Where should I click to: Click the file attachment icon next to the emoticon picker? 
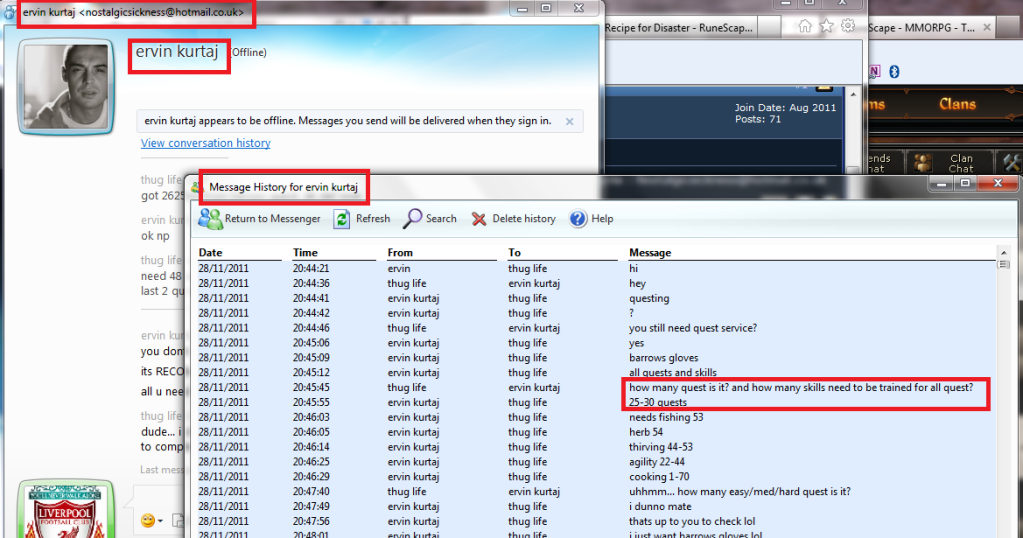(178, 520)
